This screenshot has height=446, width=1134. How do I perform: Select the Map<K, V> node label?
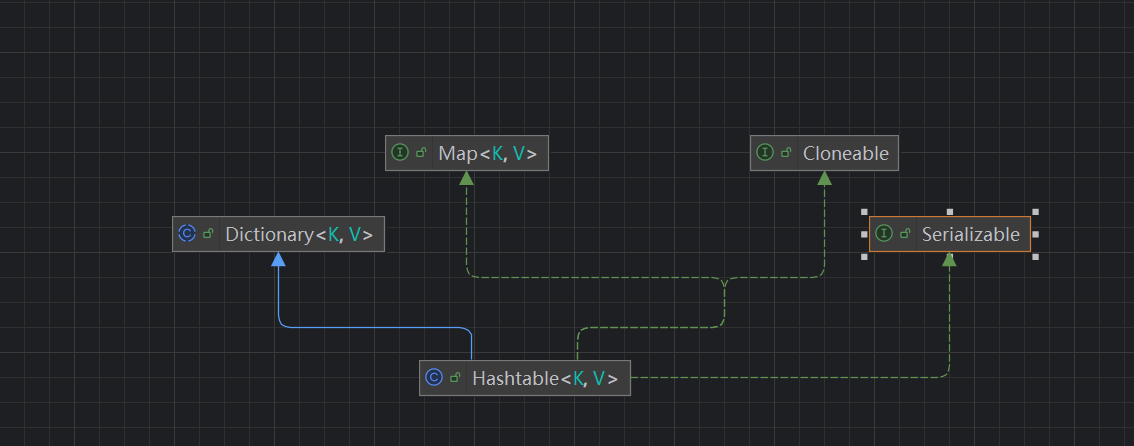(x=487, y=154)
